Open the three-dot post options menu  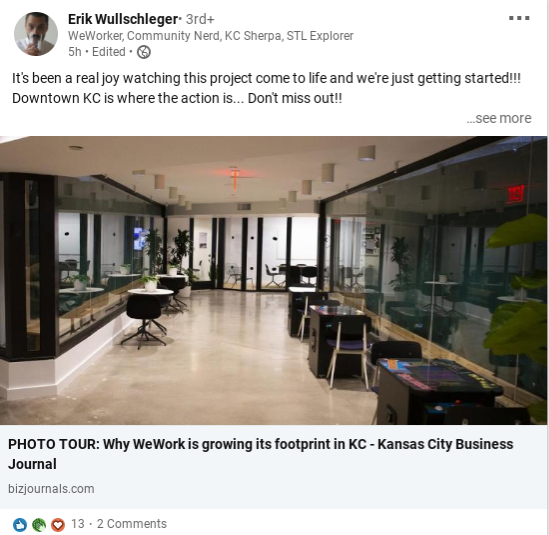coord(519,18)
